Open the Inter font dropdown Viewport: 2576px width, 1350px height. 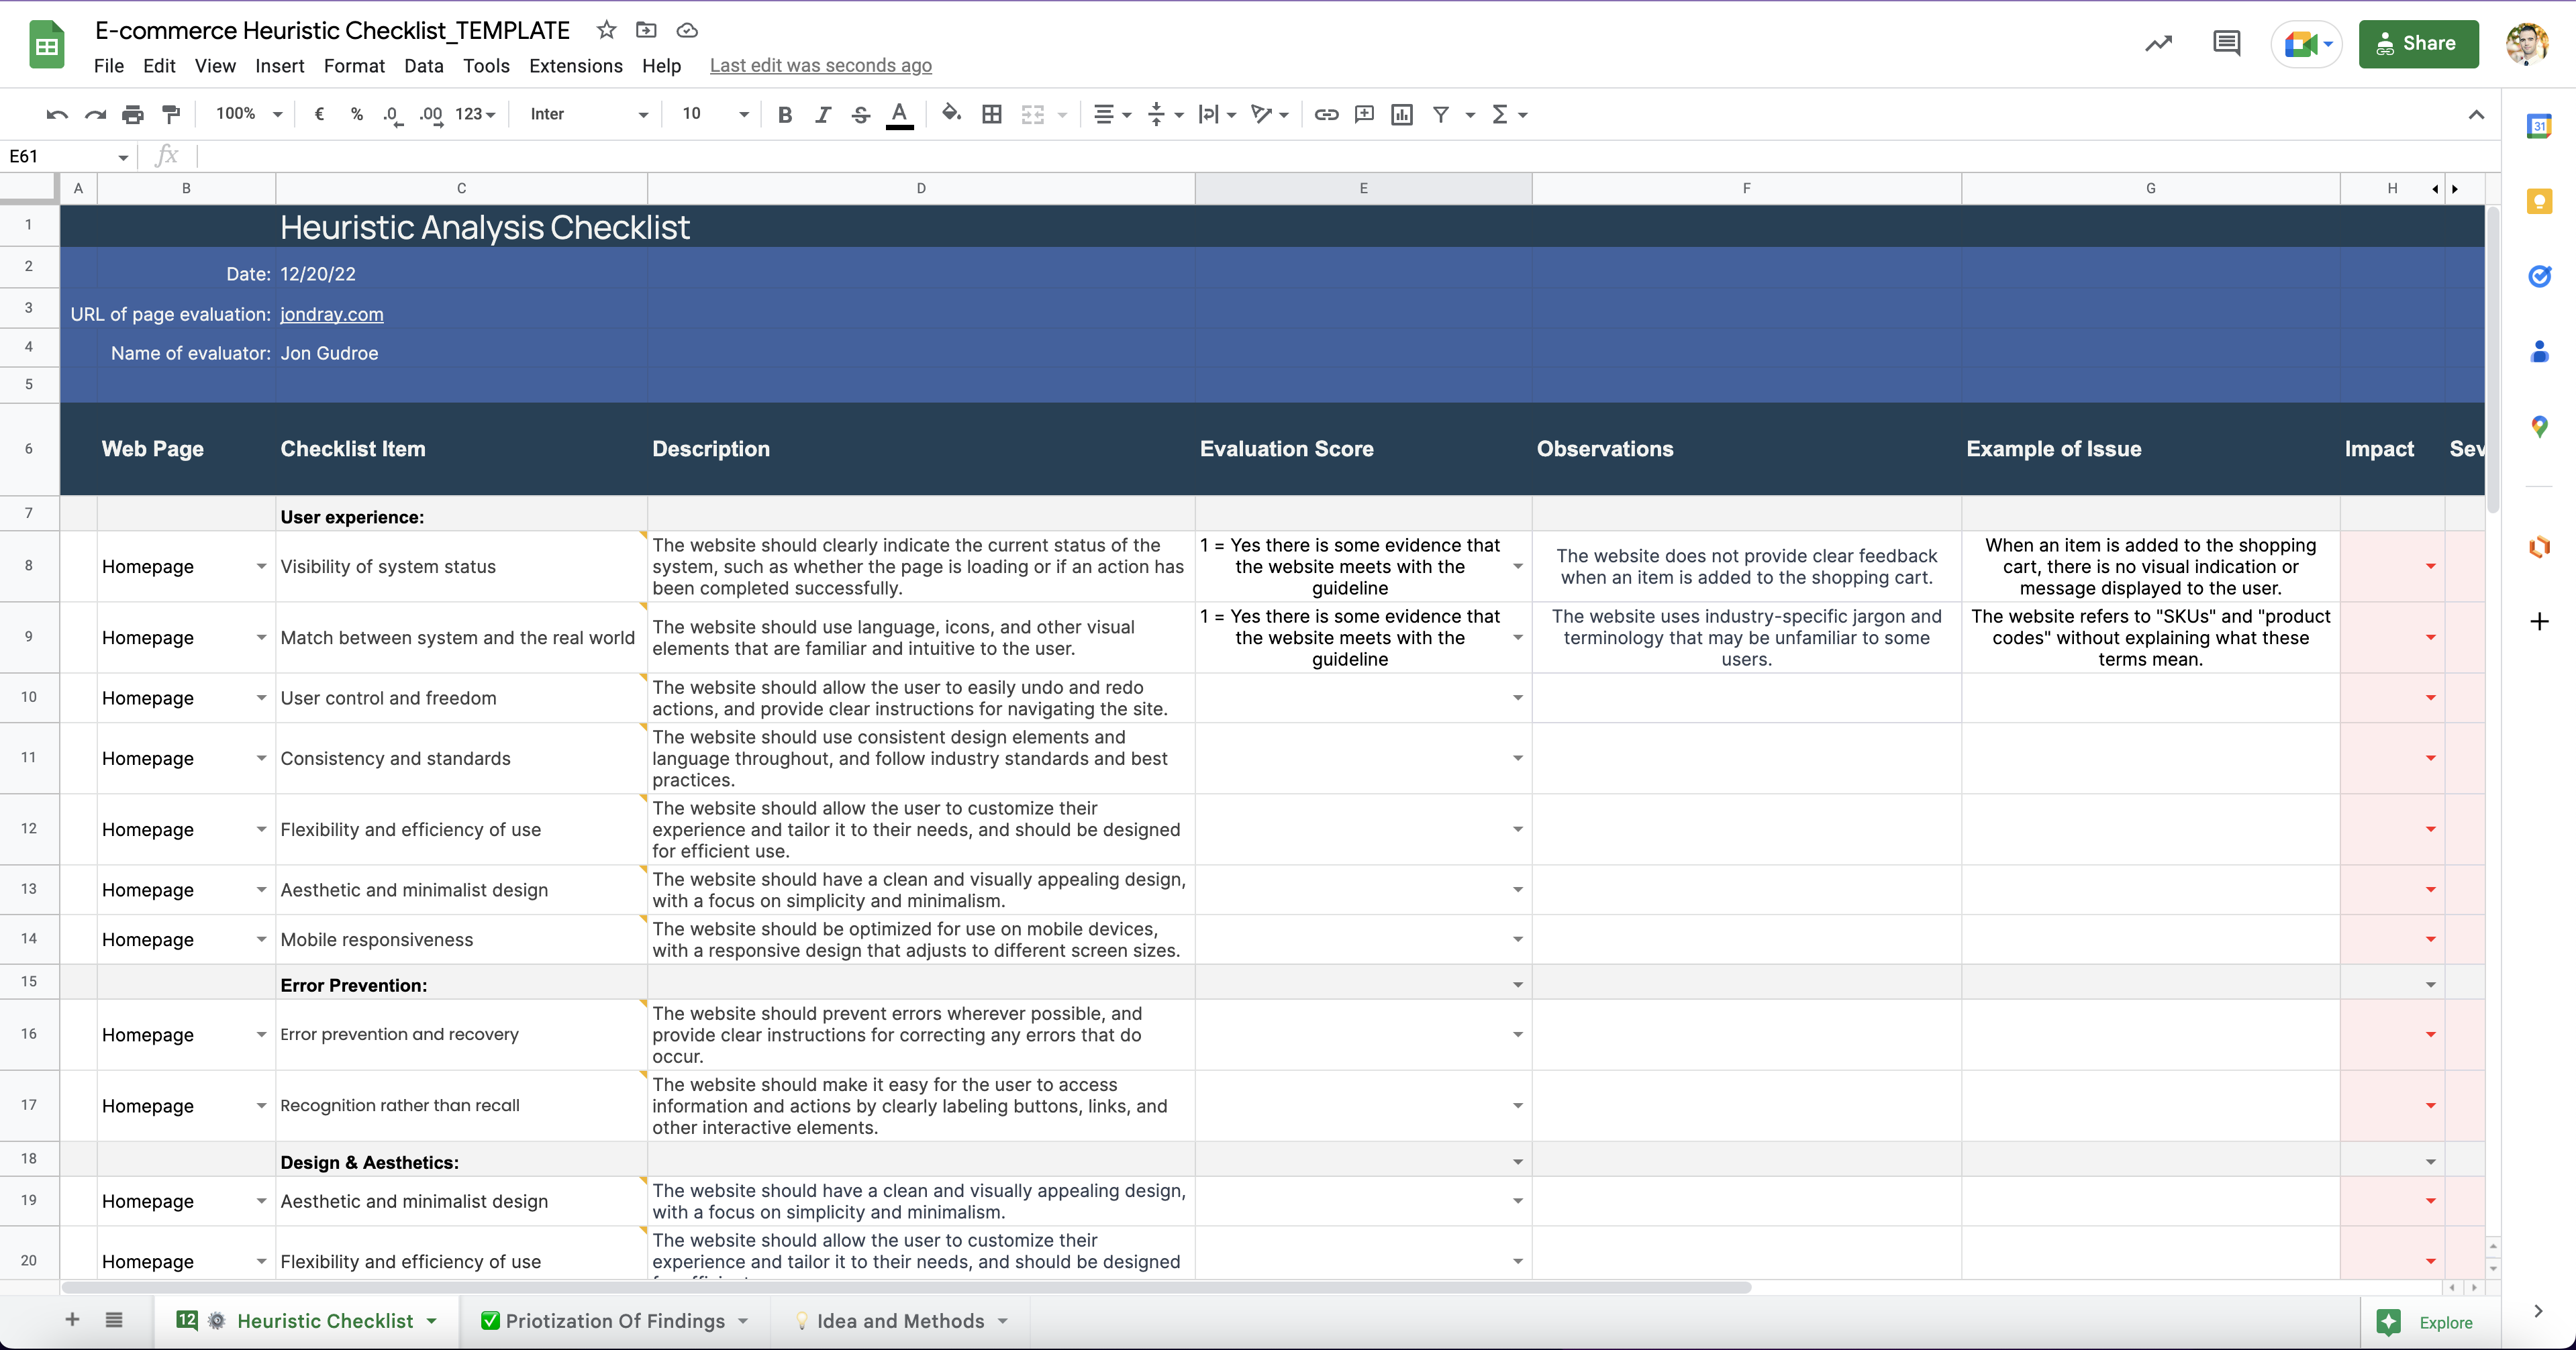tap(588, 114)
